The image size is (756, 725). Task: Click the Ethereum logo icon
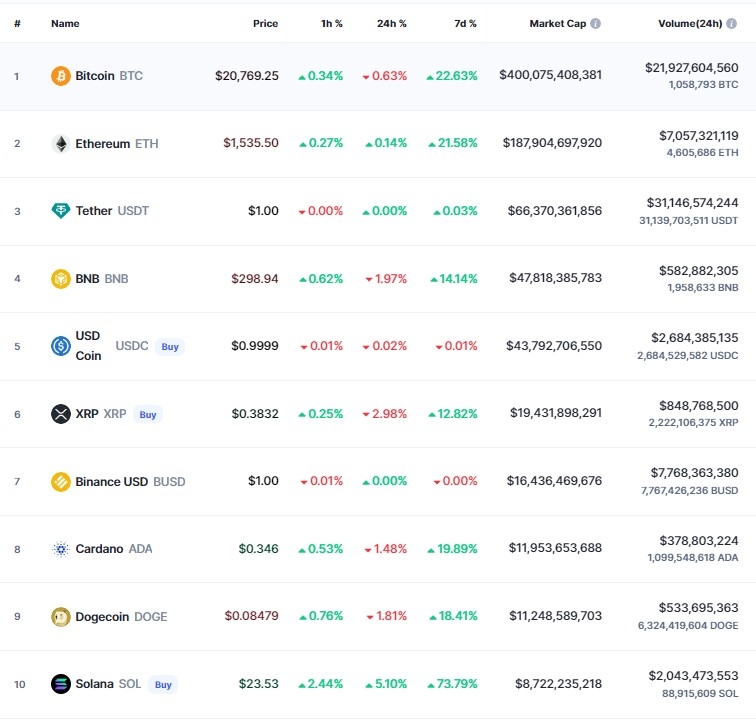click(61, 143)
